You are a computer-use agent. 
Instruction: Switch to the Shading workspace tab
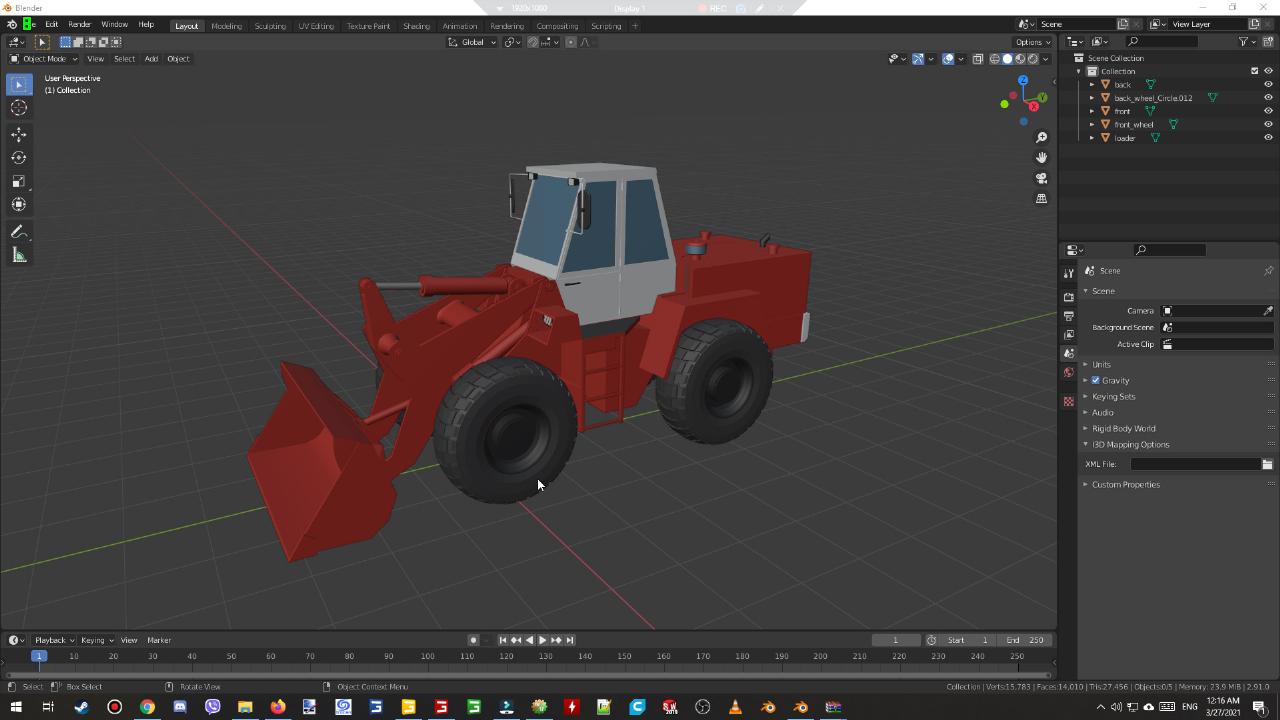[x=416, y=26]
